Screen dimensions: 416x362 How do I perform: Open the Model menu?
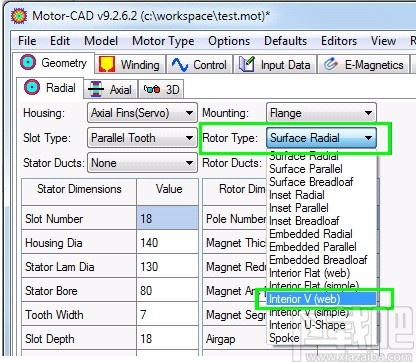(101, 41)
